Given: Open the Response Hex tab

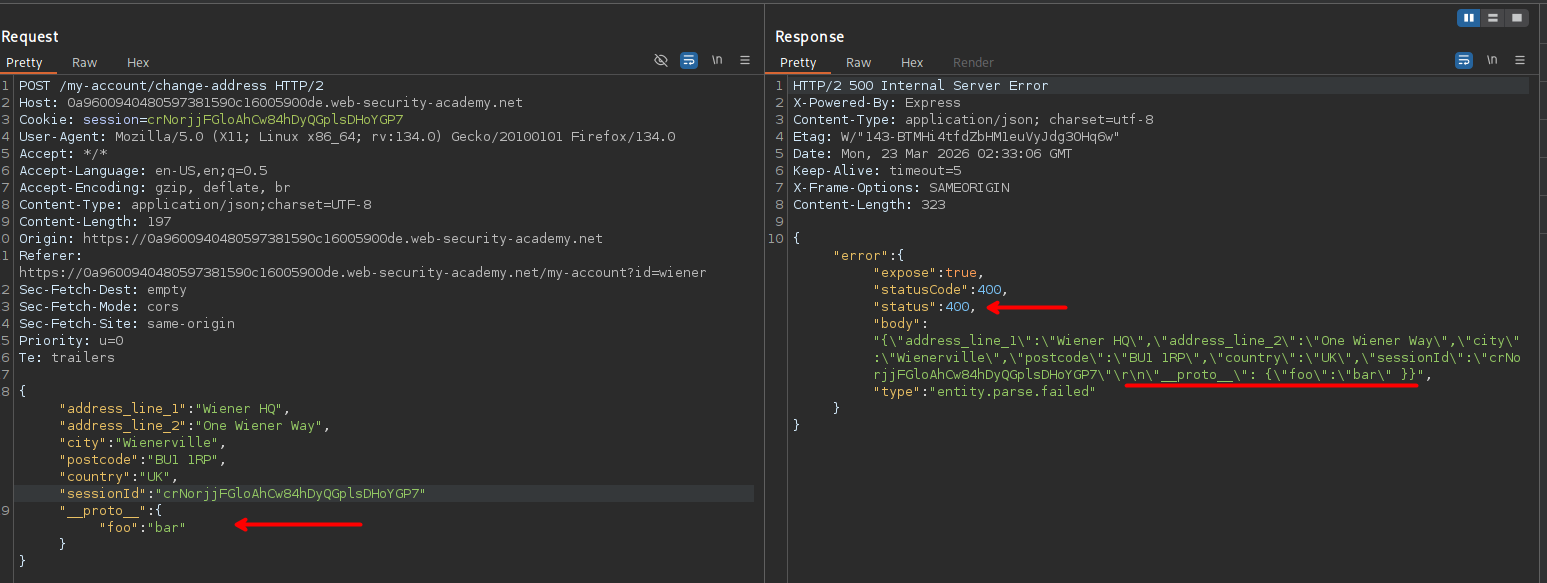Looking at the screenshot, I should click(912, 63).
